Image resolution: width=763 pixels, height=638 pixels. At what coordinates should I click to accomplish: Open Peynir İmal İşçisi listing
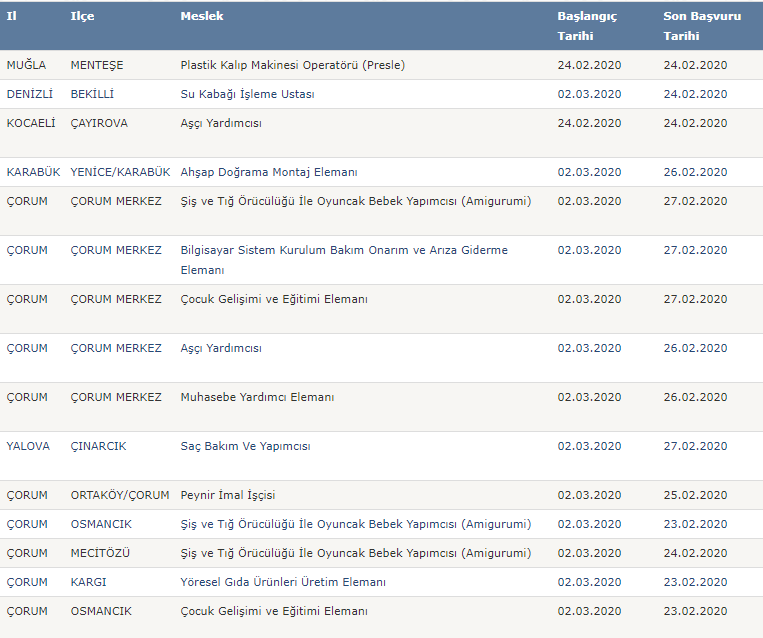tap(228, 495)
